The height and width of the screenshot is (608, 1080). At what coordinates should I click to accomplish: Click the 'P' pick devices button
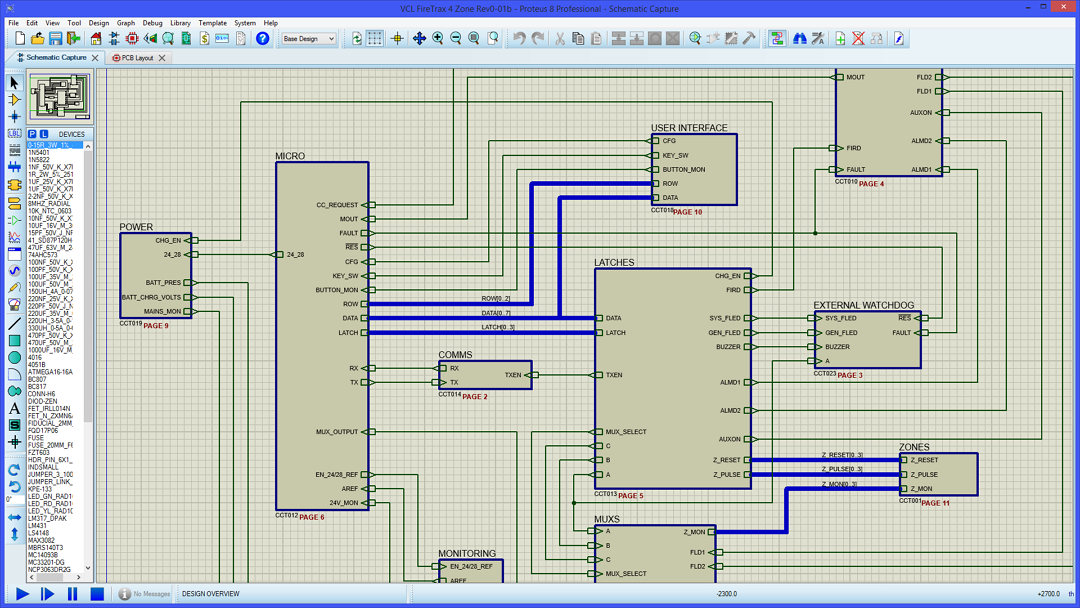pyautogui.click(x=32, y=134)
